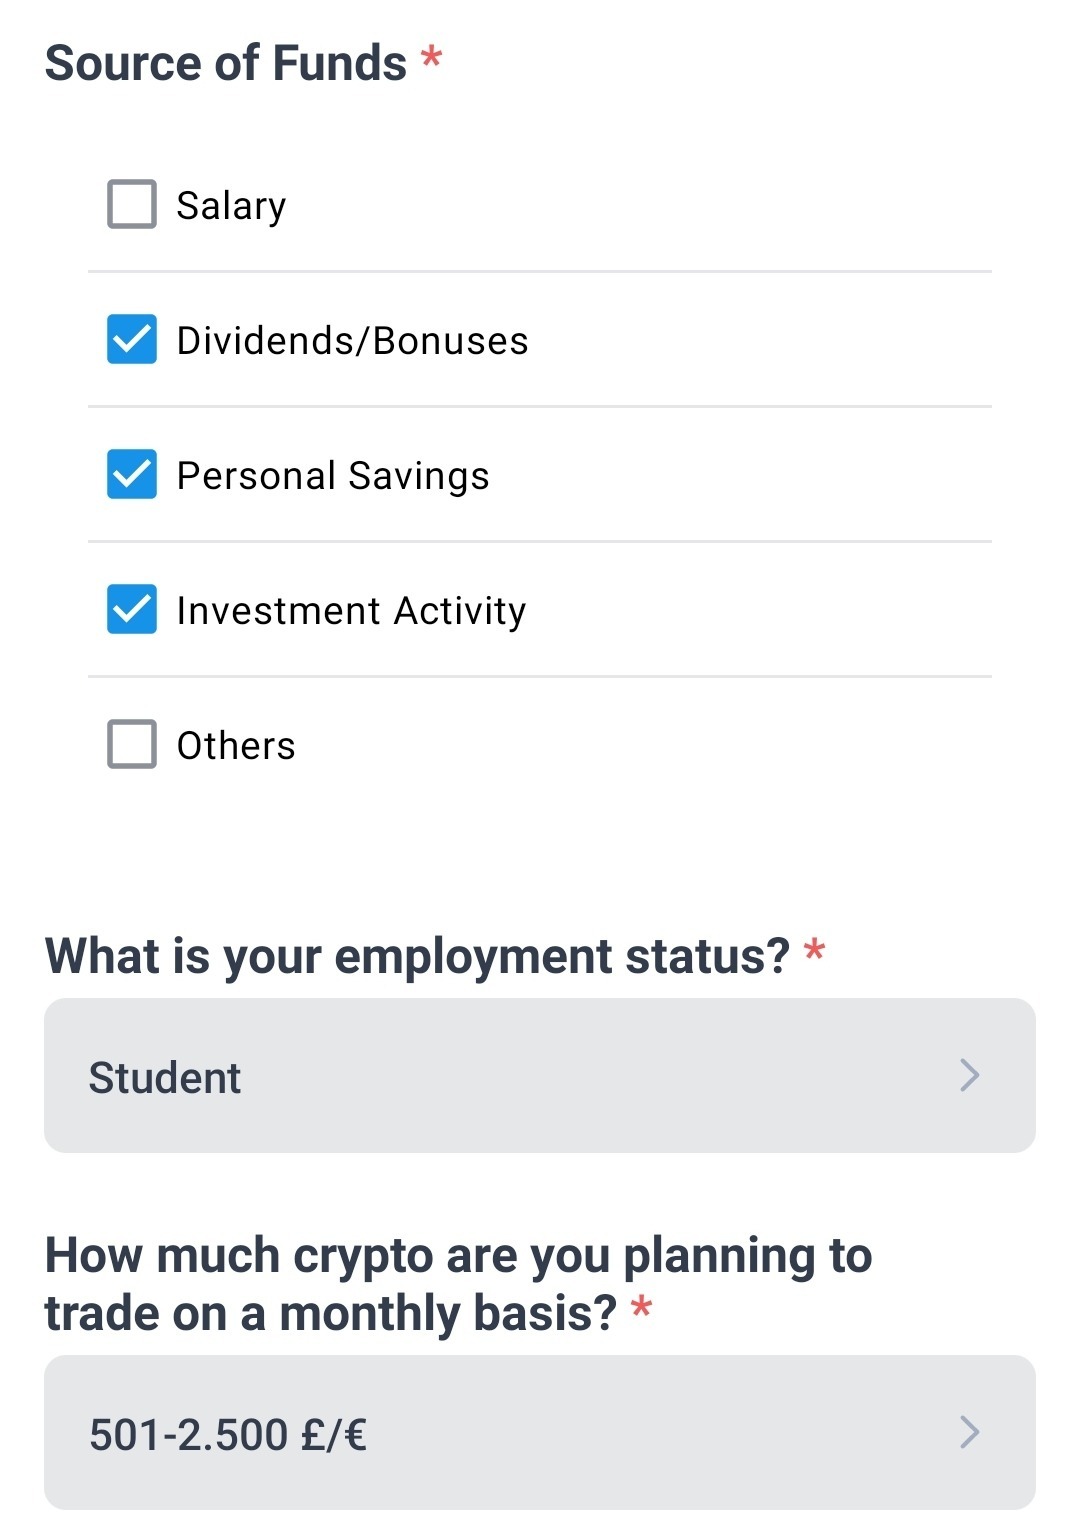The width and height of the screenshot is (1080, 1527).
Task: Click the Investment Activity label text
Action: tap(351, 611)
